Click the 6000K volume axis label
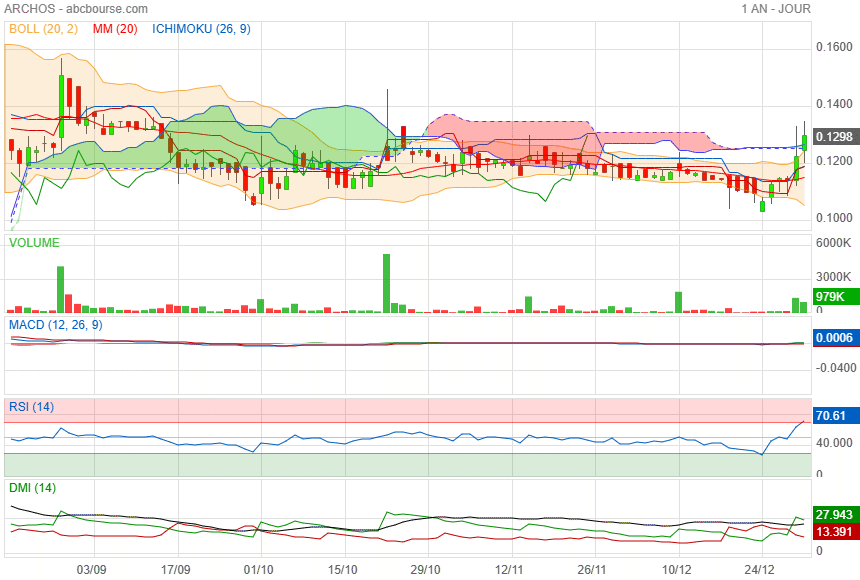 [834, 243]
